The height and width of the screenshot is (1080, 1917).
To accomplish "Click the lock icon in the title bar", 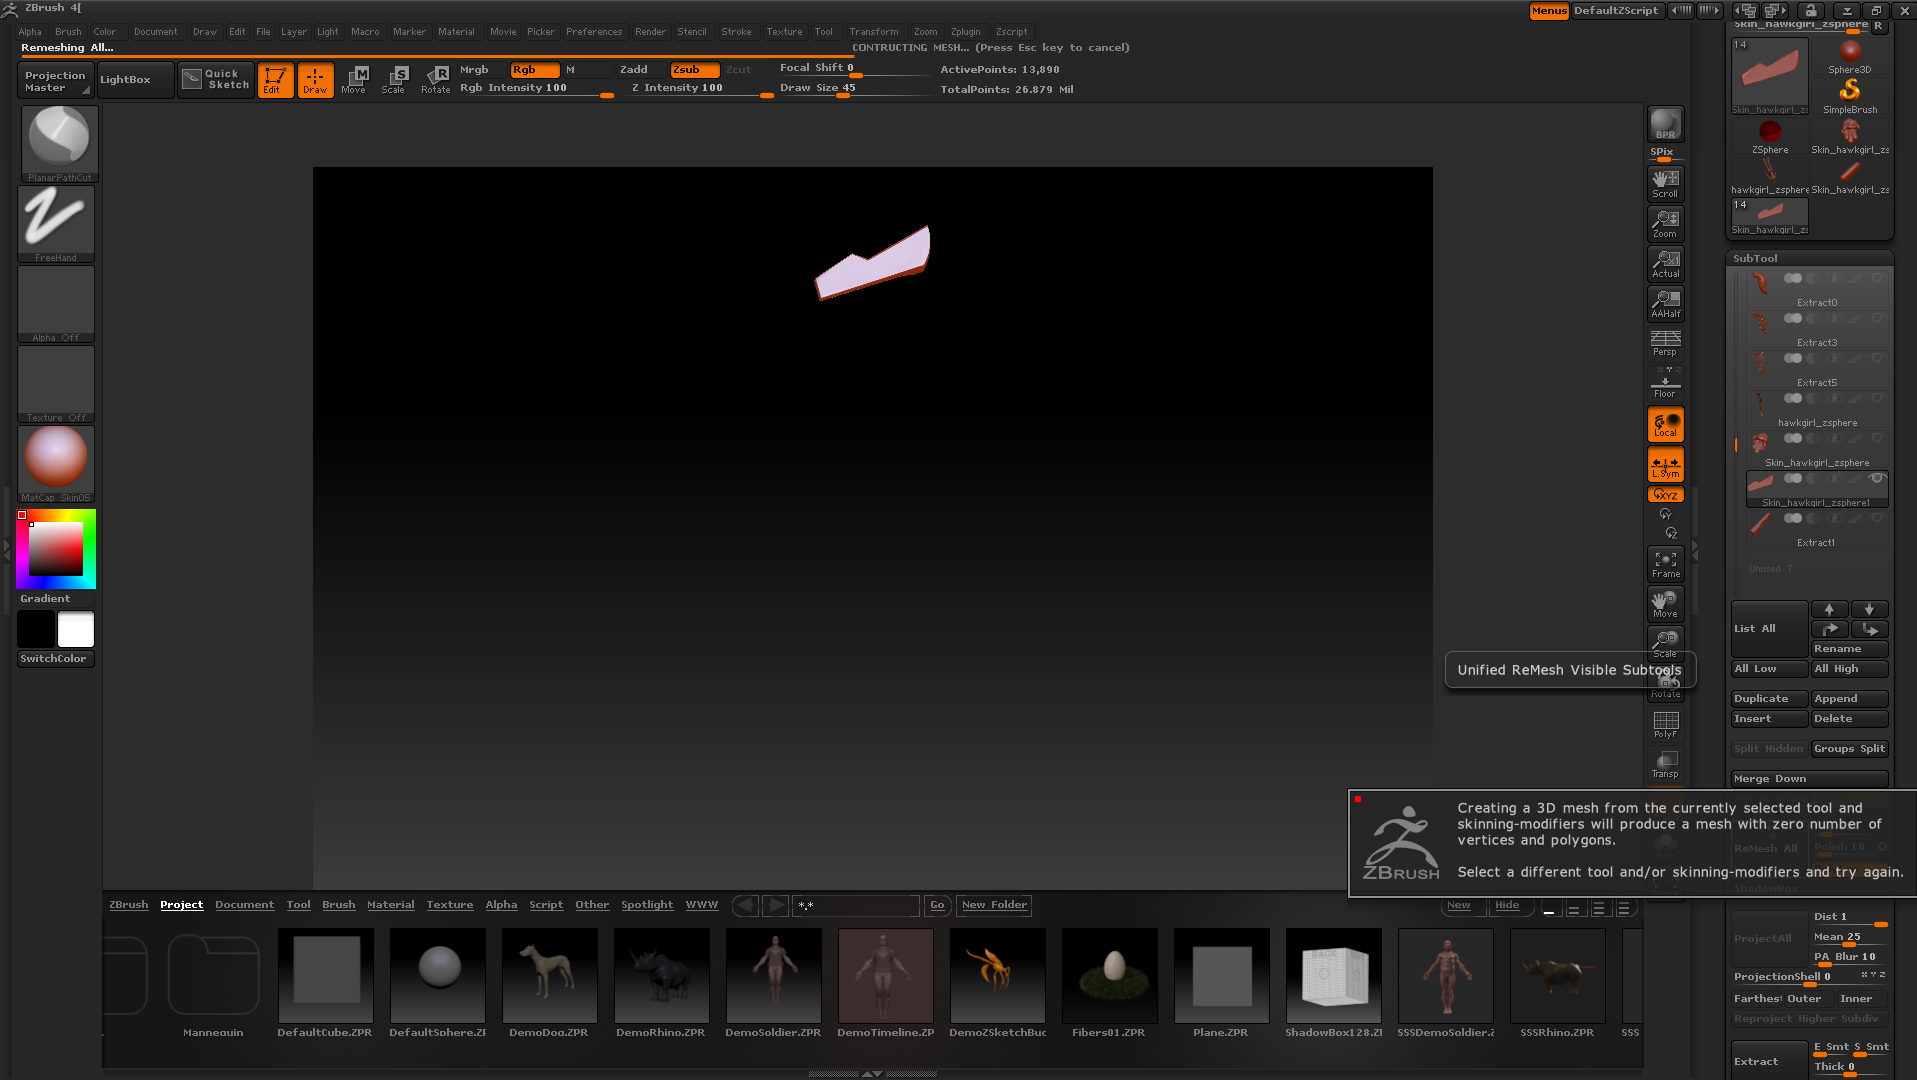I will (1811, 11).
